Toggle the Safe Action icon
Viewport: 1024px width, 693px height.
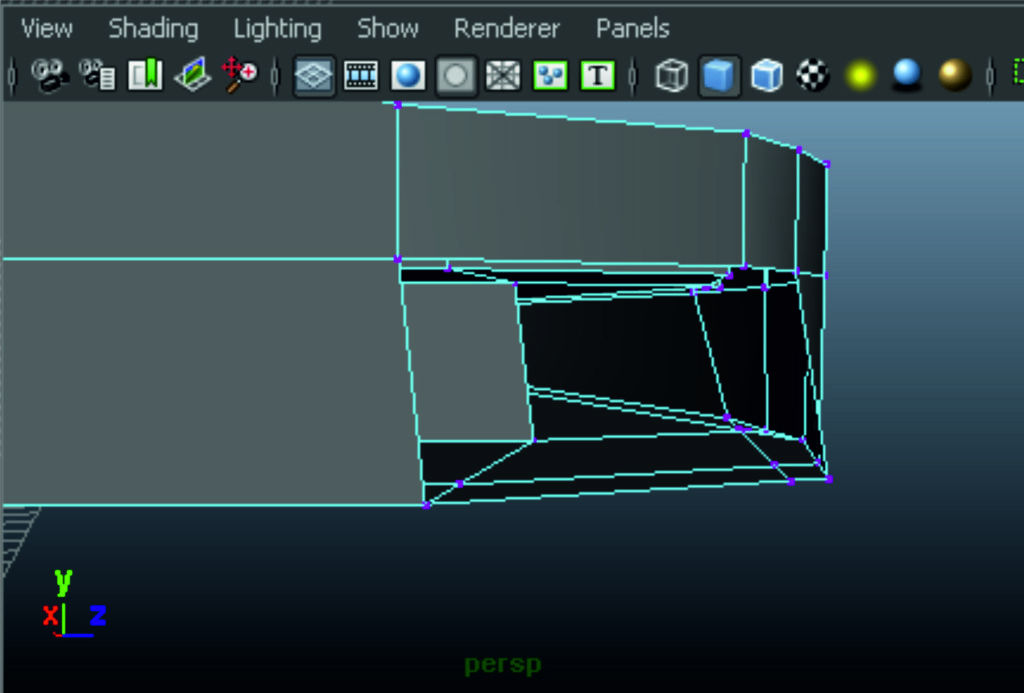point(551,76)
